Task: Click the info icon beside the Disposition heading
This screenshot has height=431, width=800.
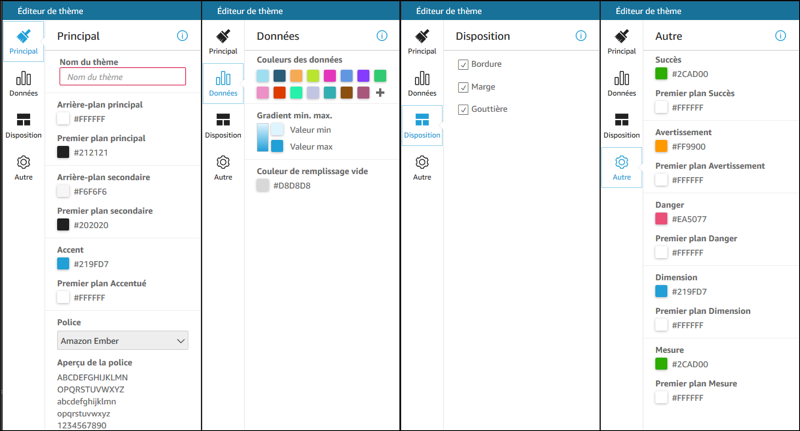Action: [x=581, y=36]
